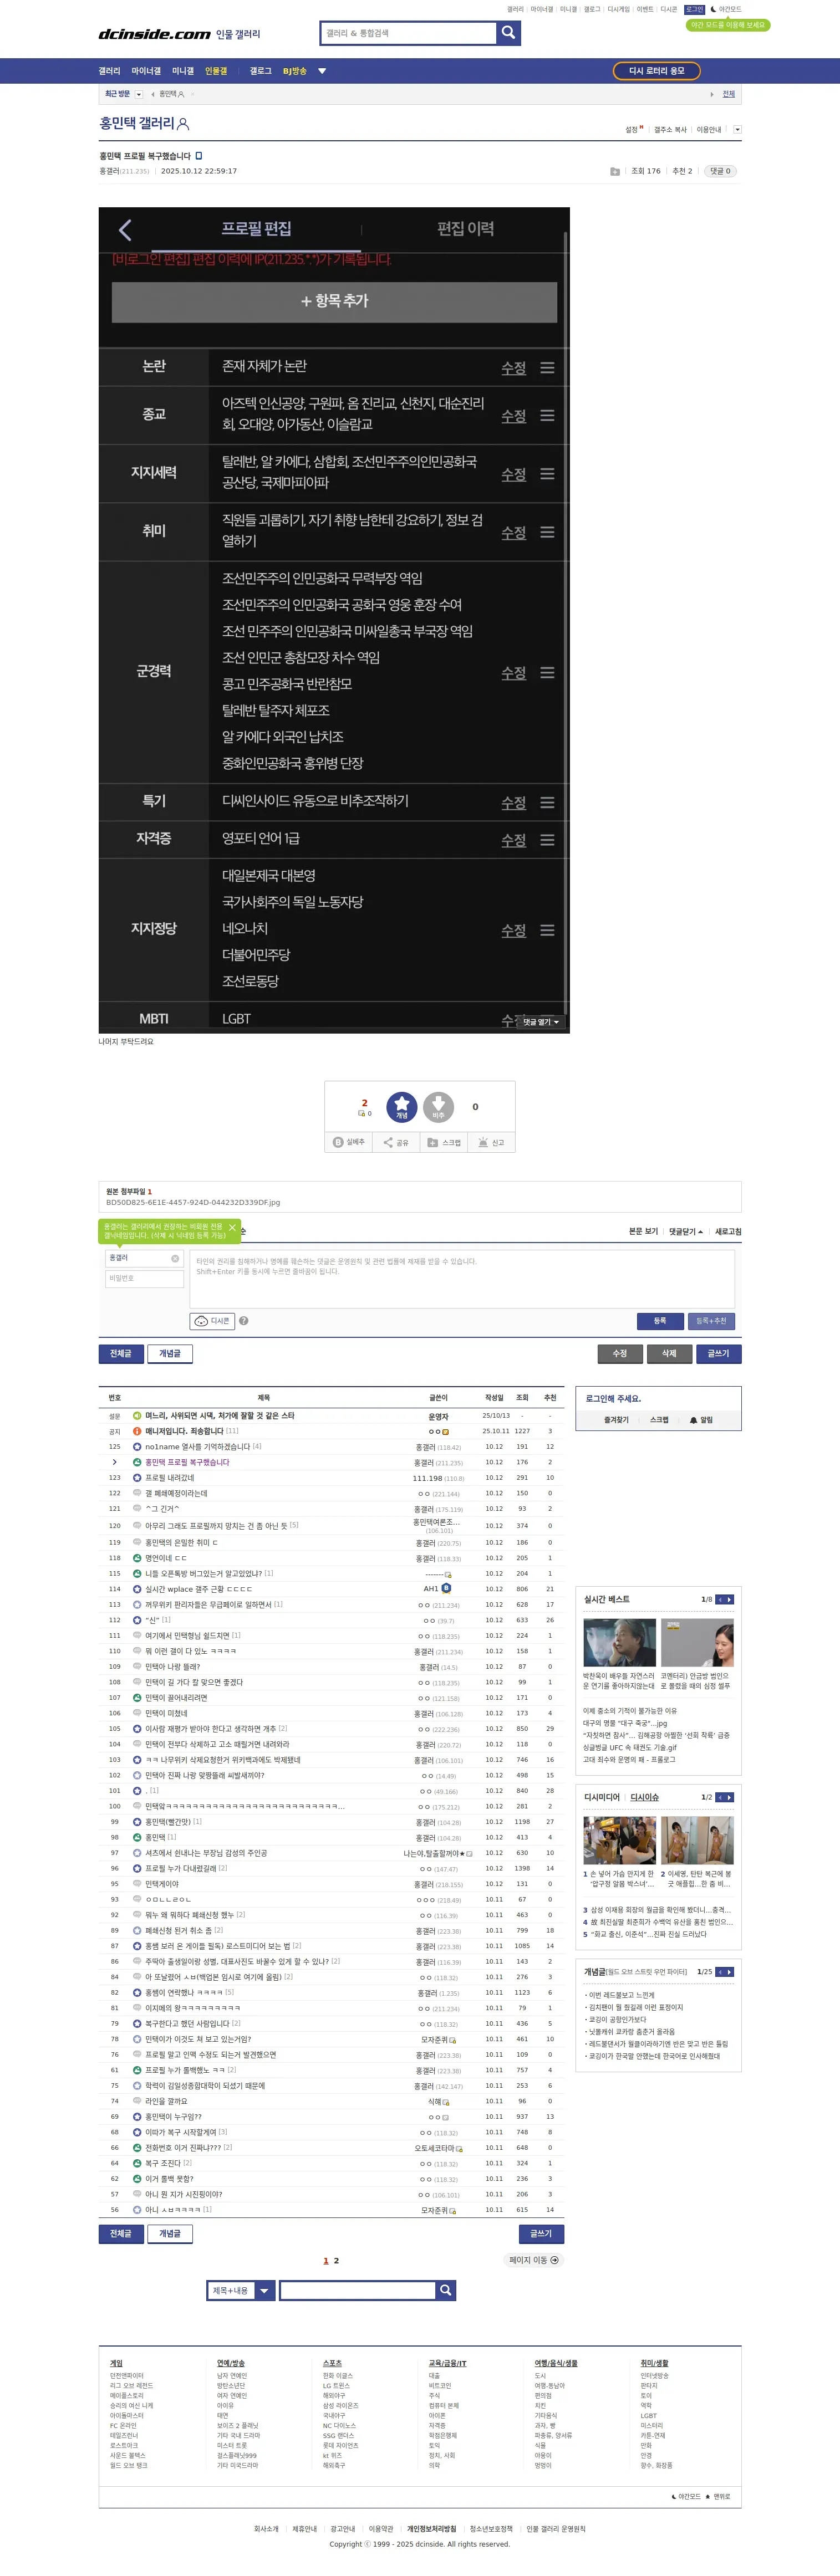Open the gallery nav dropdown arrow after BJ방송
Screen dimensions: 840x2576
(322, 71)
